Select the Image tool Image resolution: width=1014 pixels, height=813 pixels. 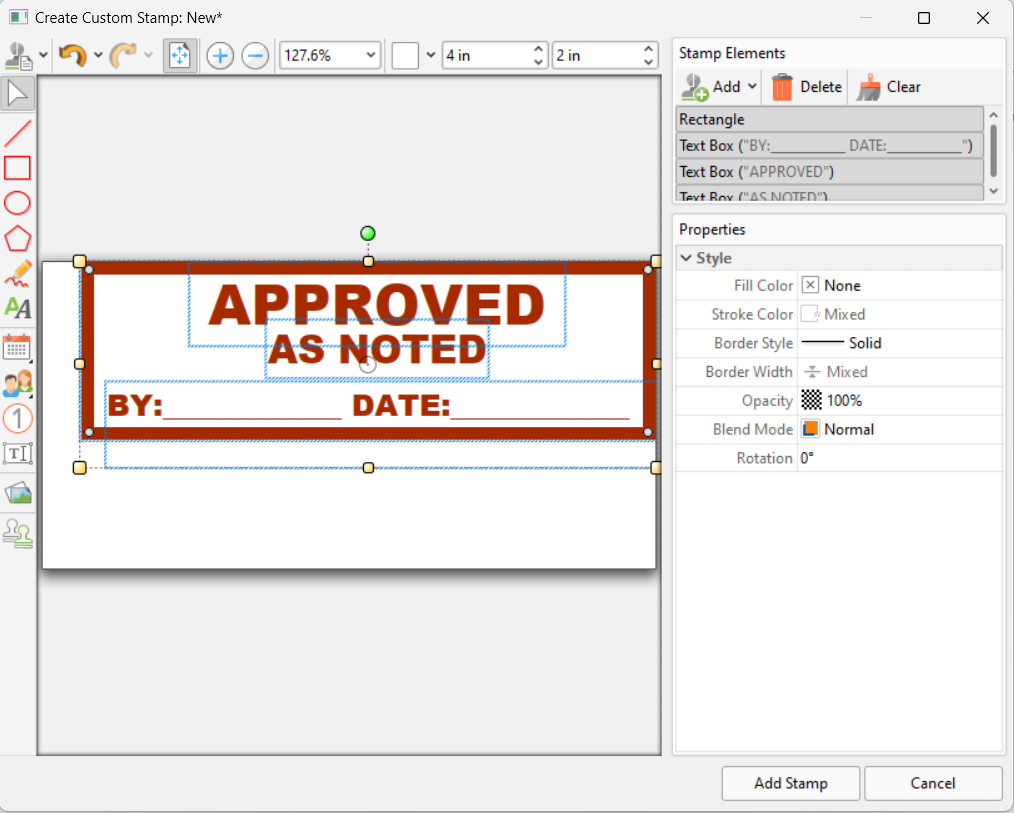coord(17,493)
